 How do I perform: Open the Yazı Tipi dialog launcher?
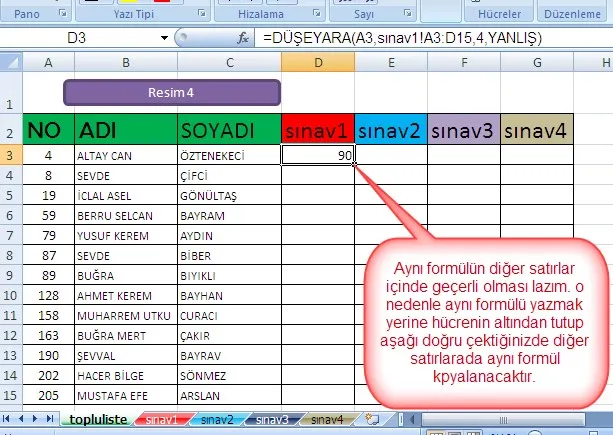pyautogui.click(x=203, y=14)
